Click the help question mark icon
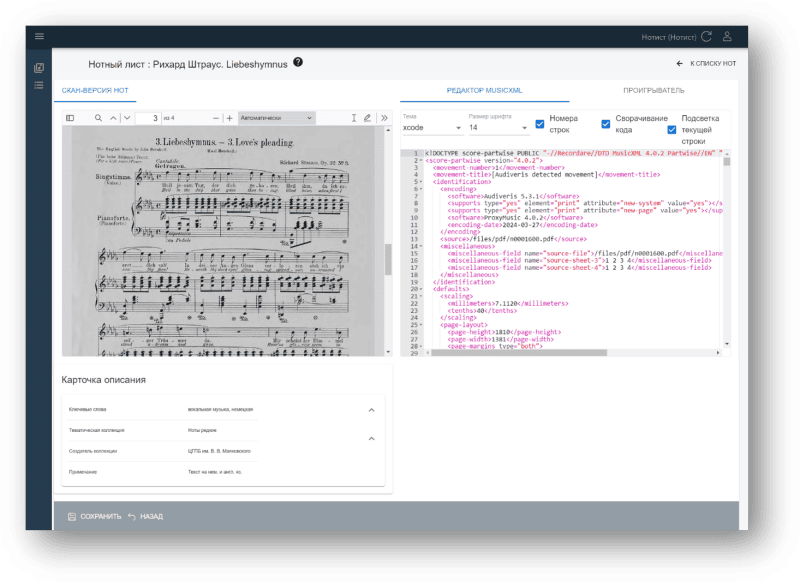 [298, 63]
